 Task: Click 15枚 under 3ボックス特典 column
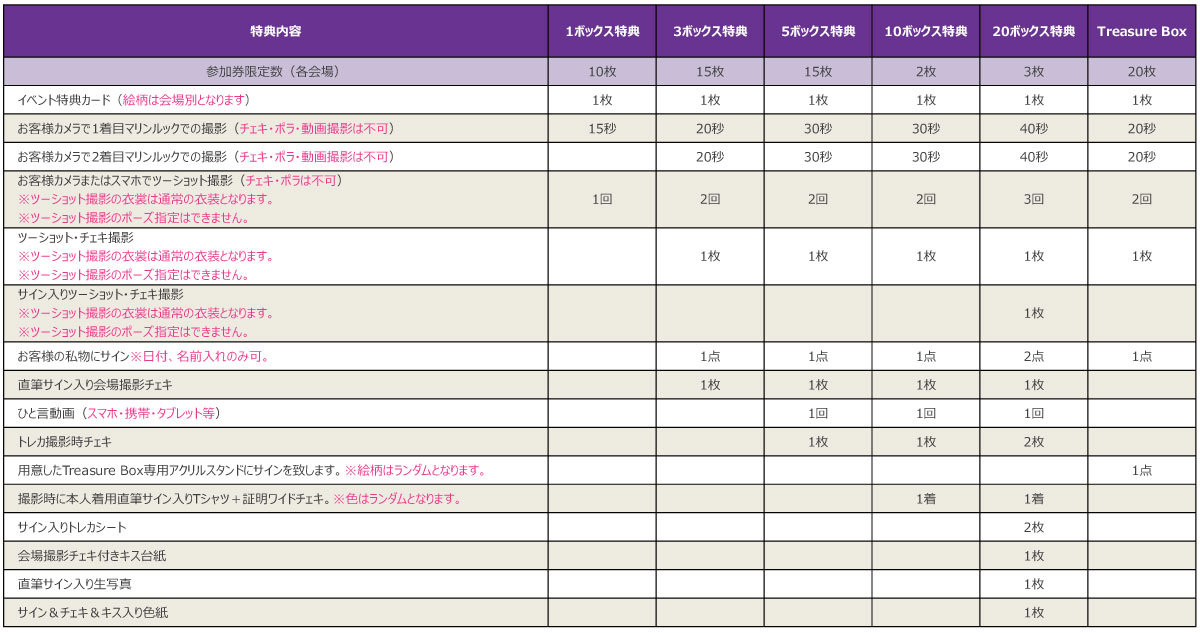point(710,72)
